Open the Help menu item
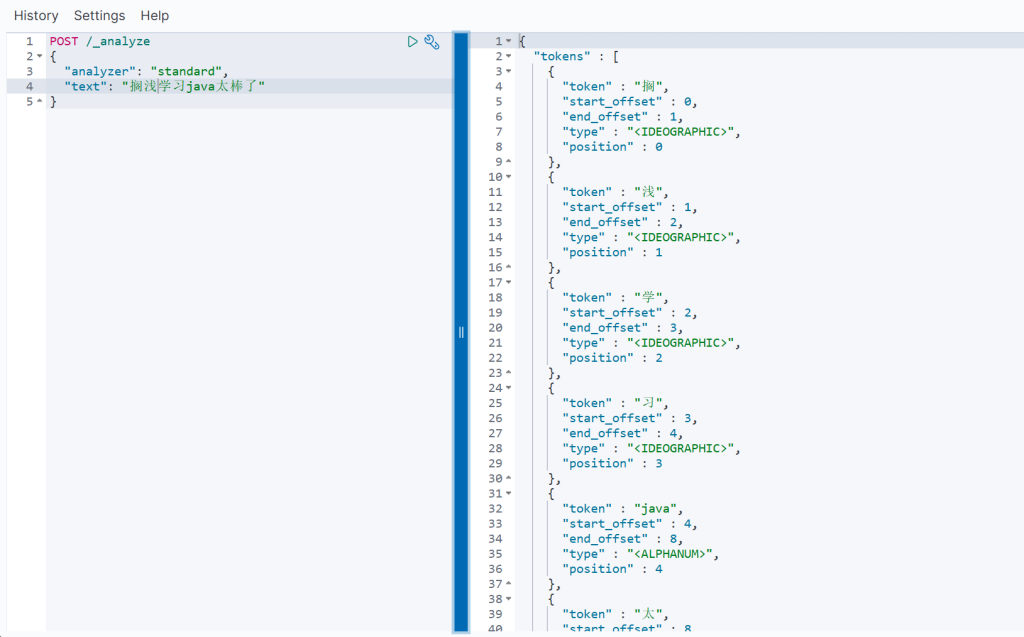This screenshot has height=637, width=1024. tap(155, 16)
